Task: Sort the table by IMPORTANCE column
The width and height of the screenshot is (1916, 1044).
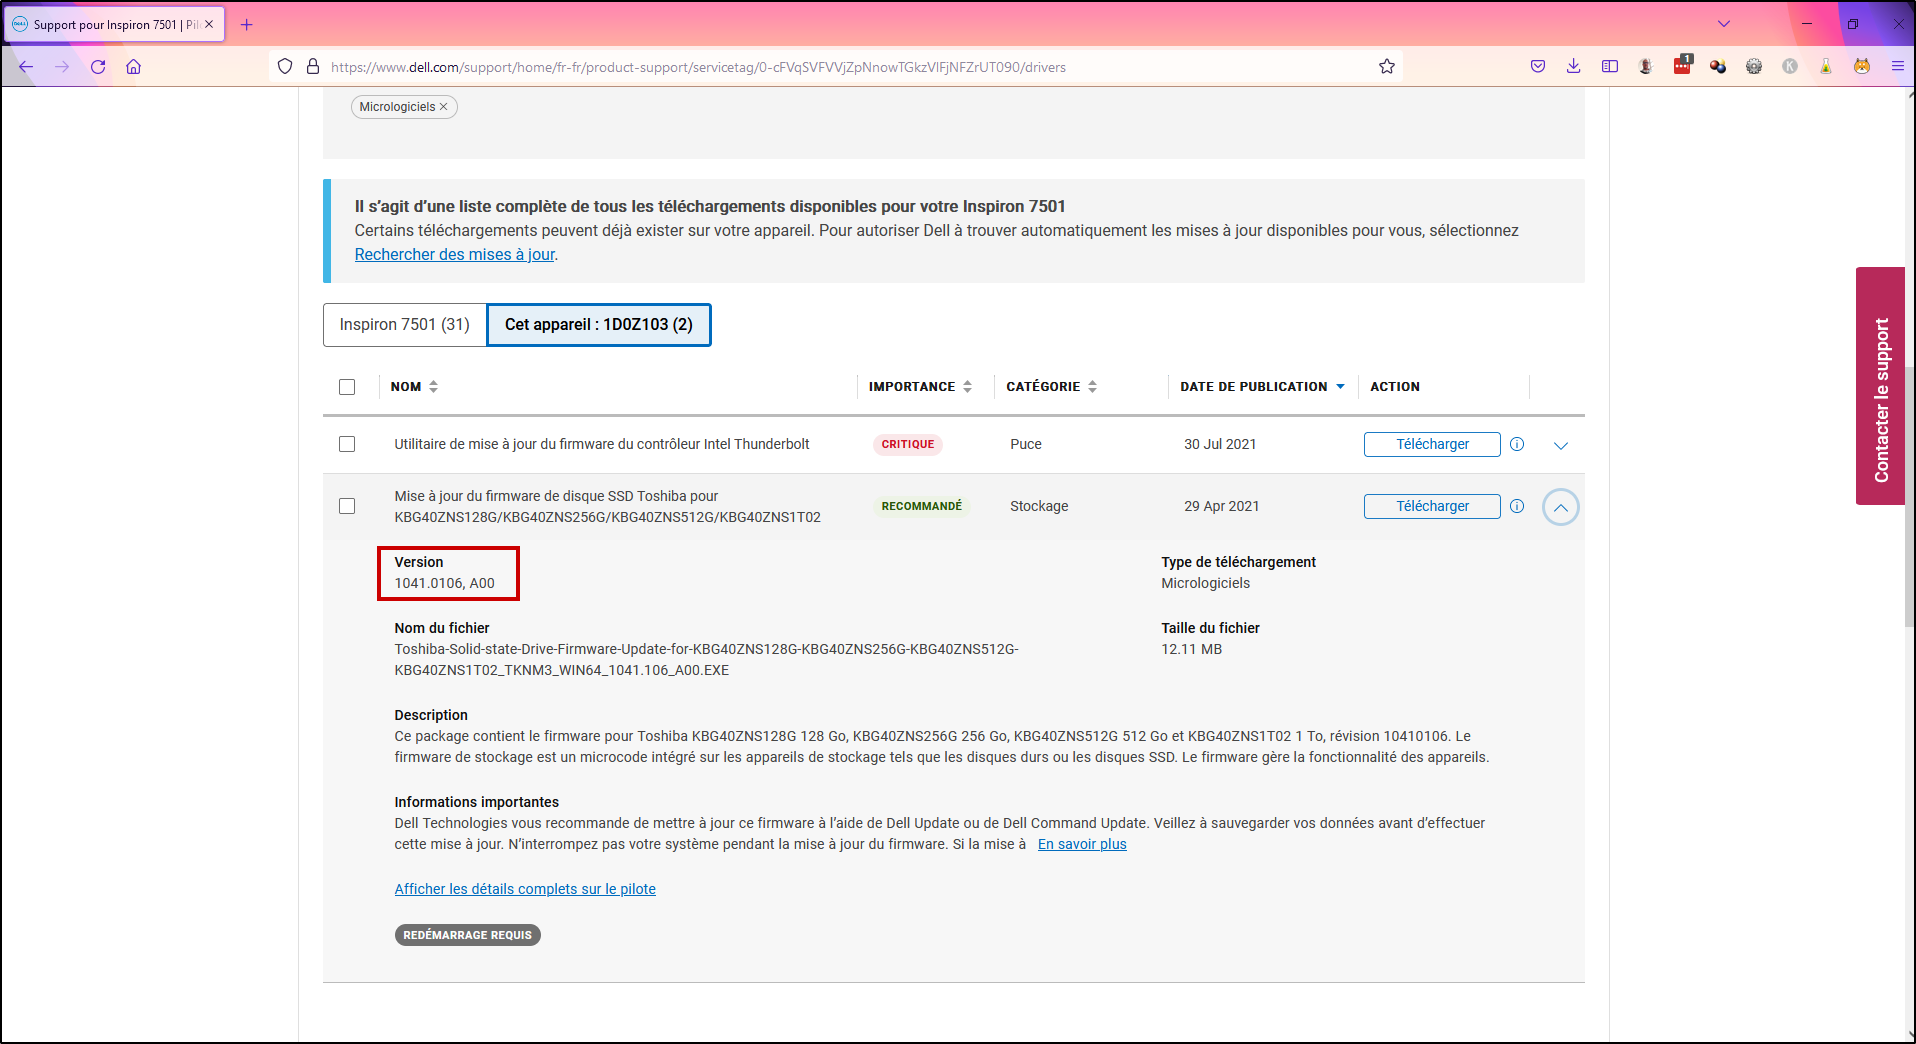Action: coord(920,387)
